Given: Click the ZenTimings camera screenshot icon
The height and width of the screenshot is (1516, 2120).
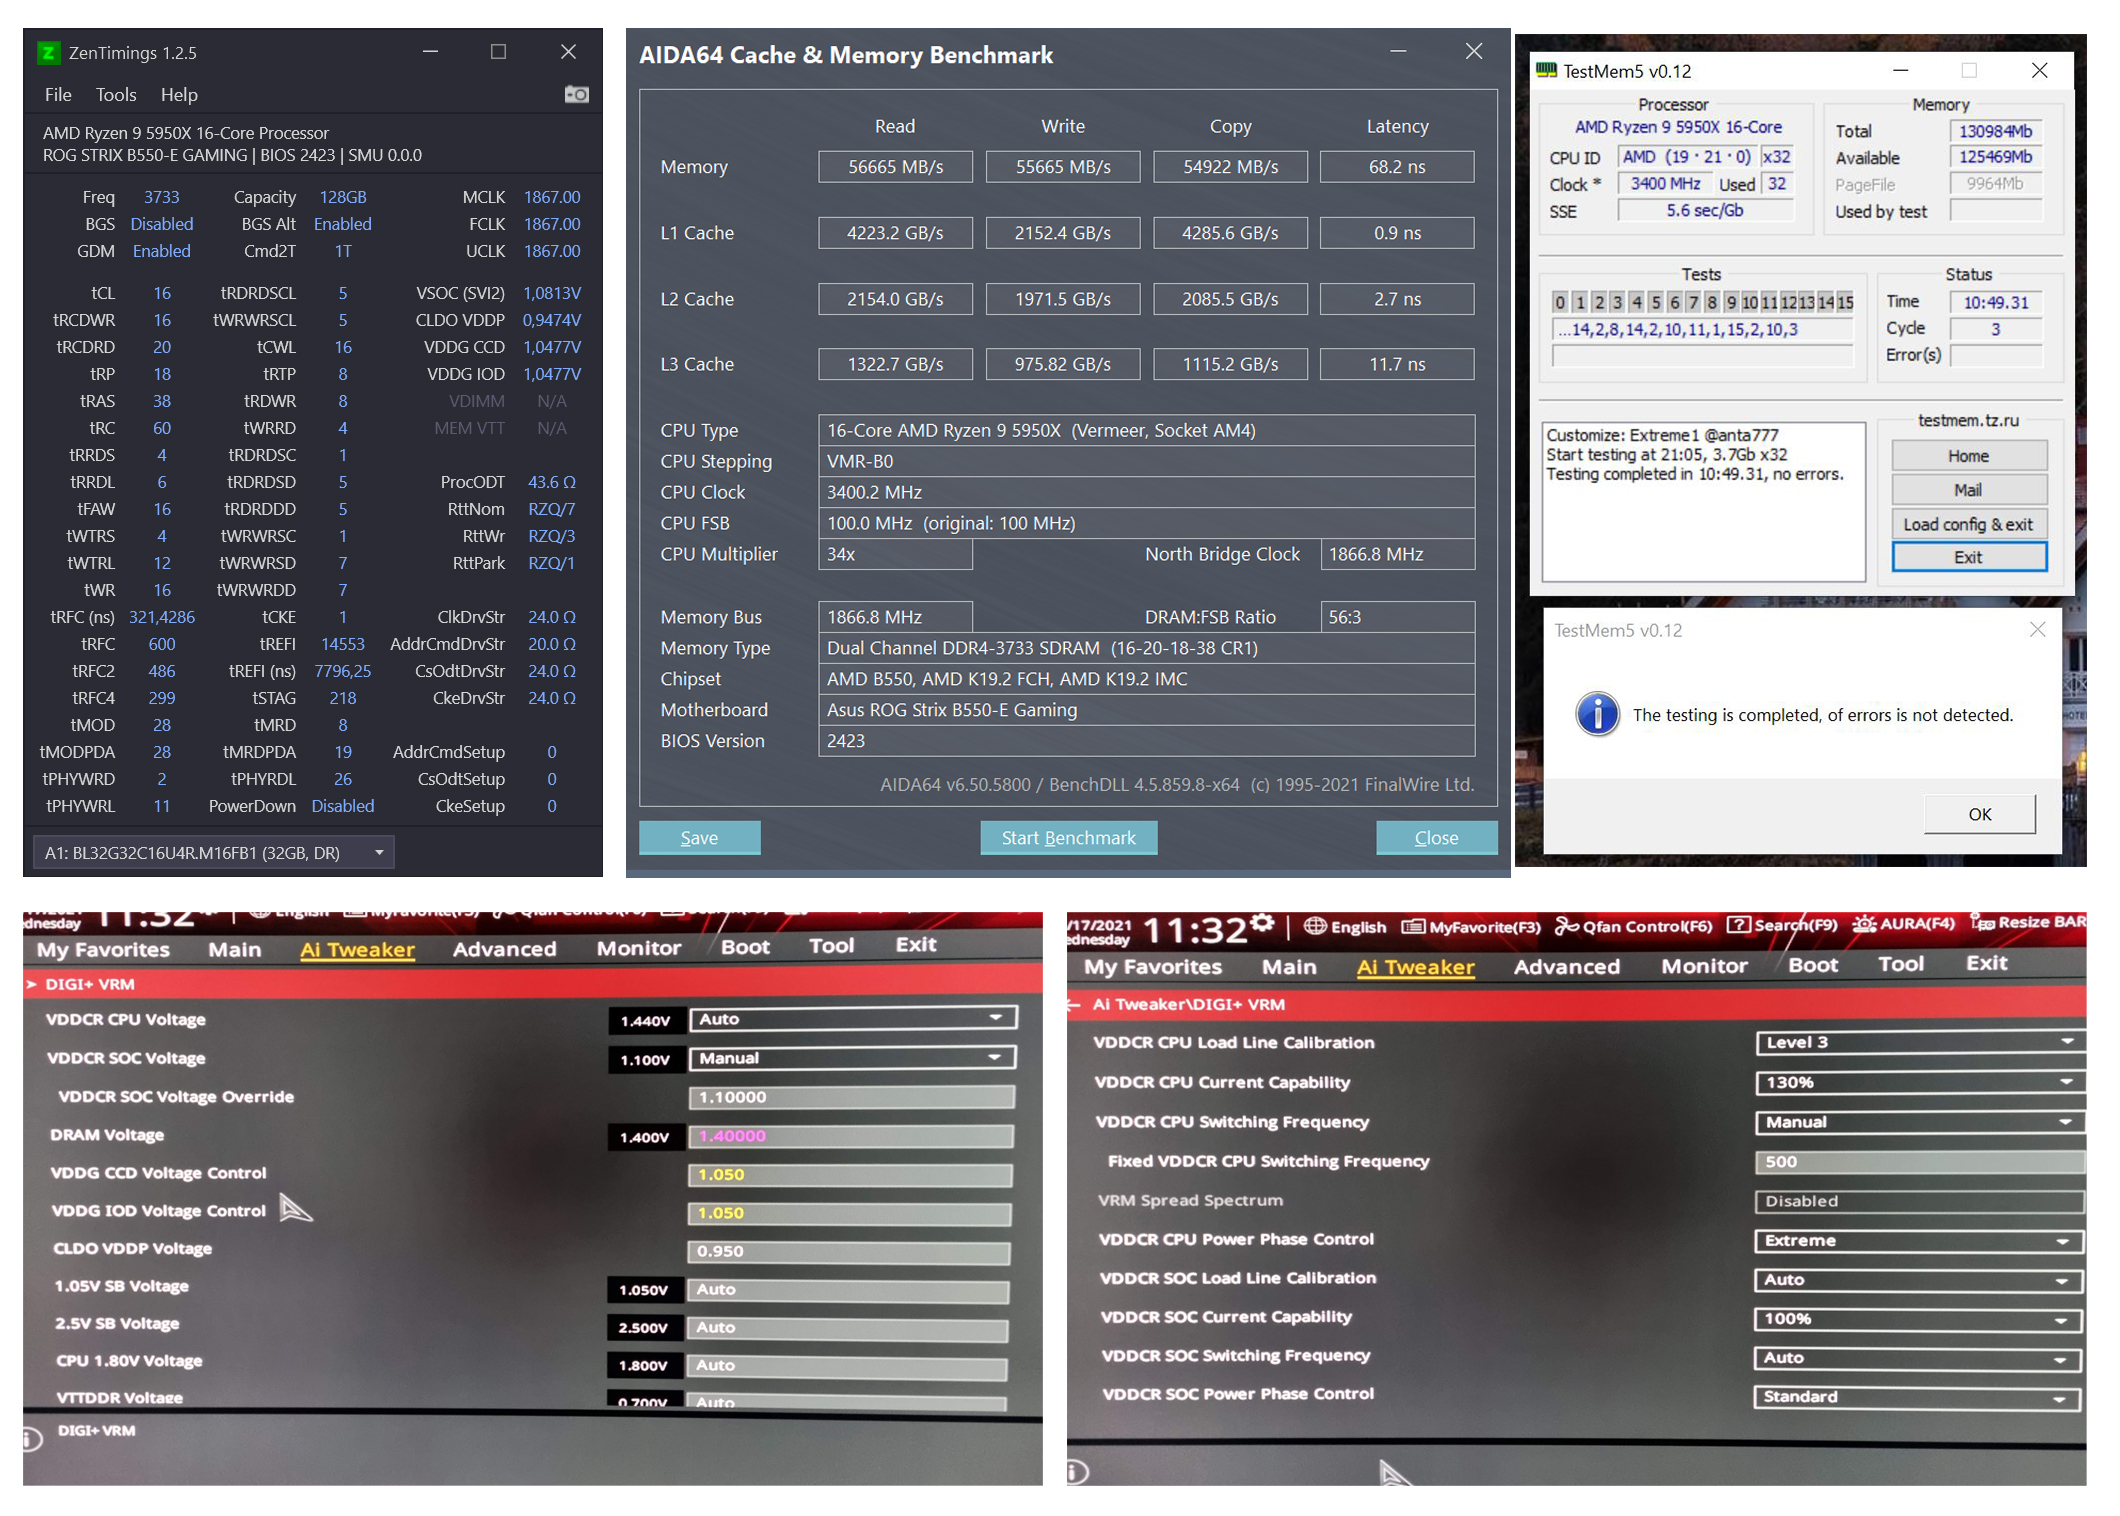Looking at the screenshot, I should click(x=576, y=94).
